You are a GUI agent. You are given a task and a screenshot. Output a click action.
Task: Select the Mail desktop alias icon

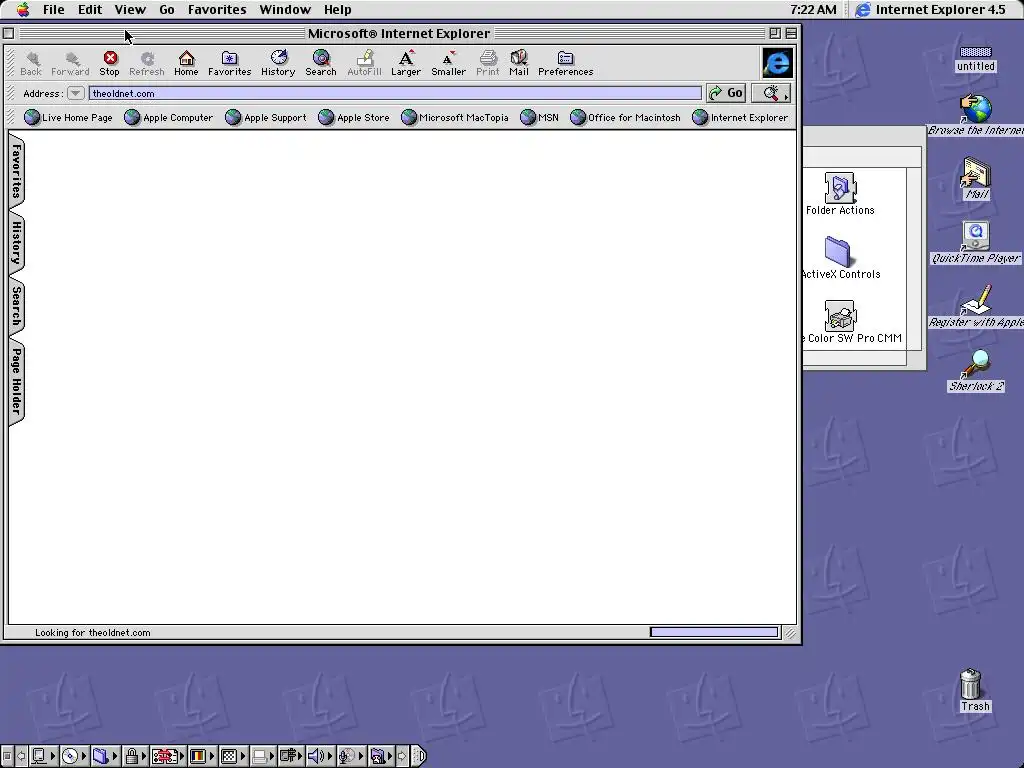(x=976, y=172)
